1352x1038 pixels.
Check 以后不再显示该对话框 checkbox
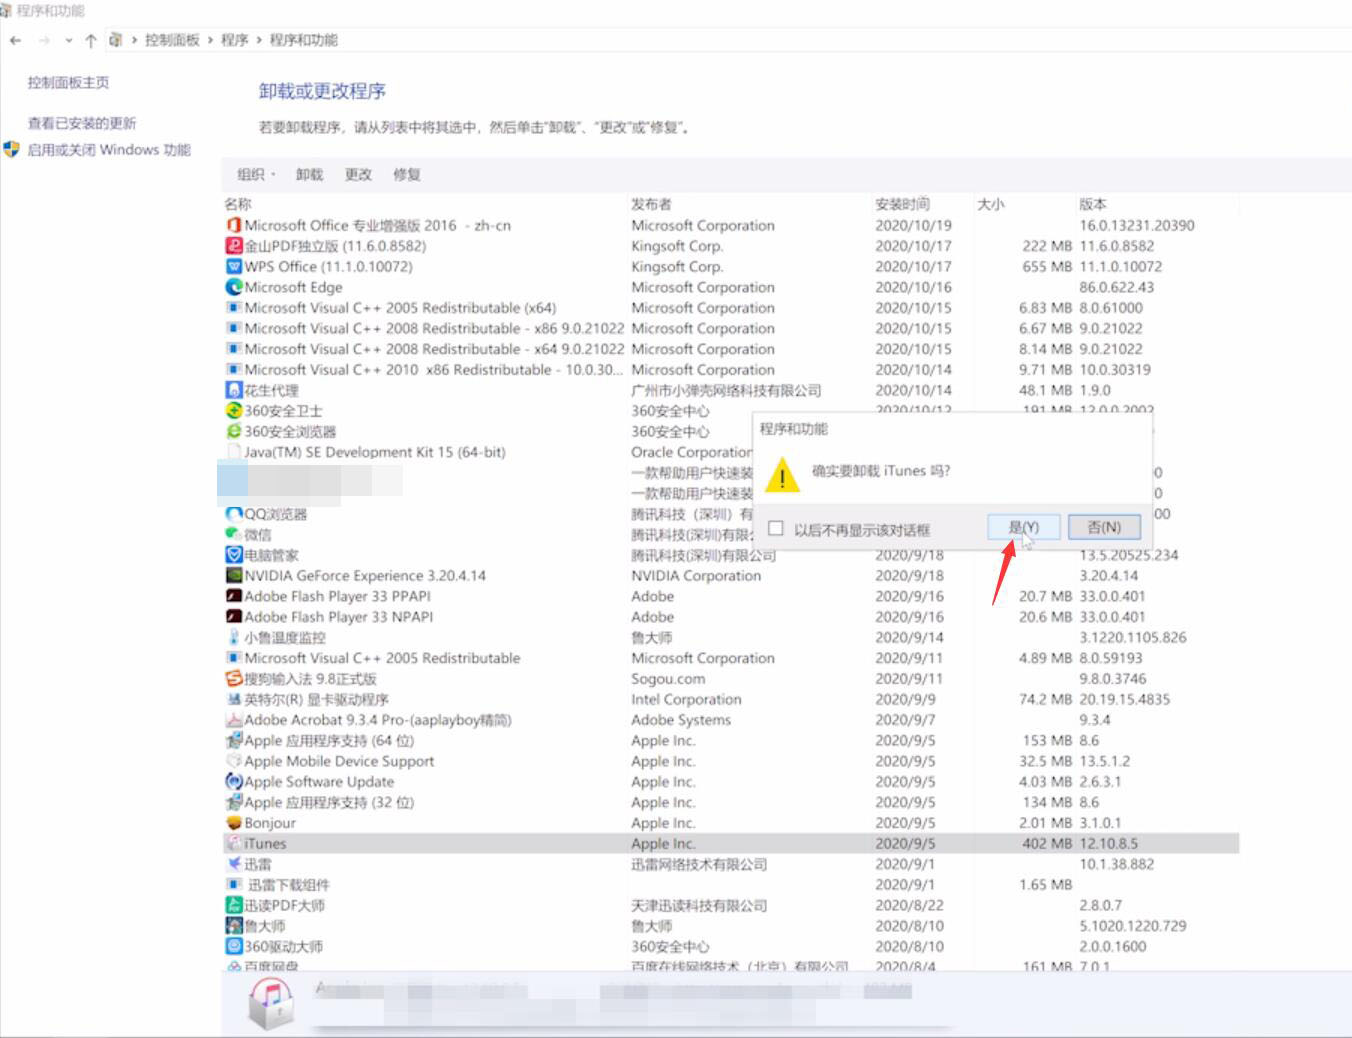(775, 528)
